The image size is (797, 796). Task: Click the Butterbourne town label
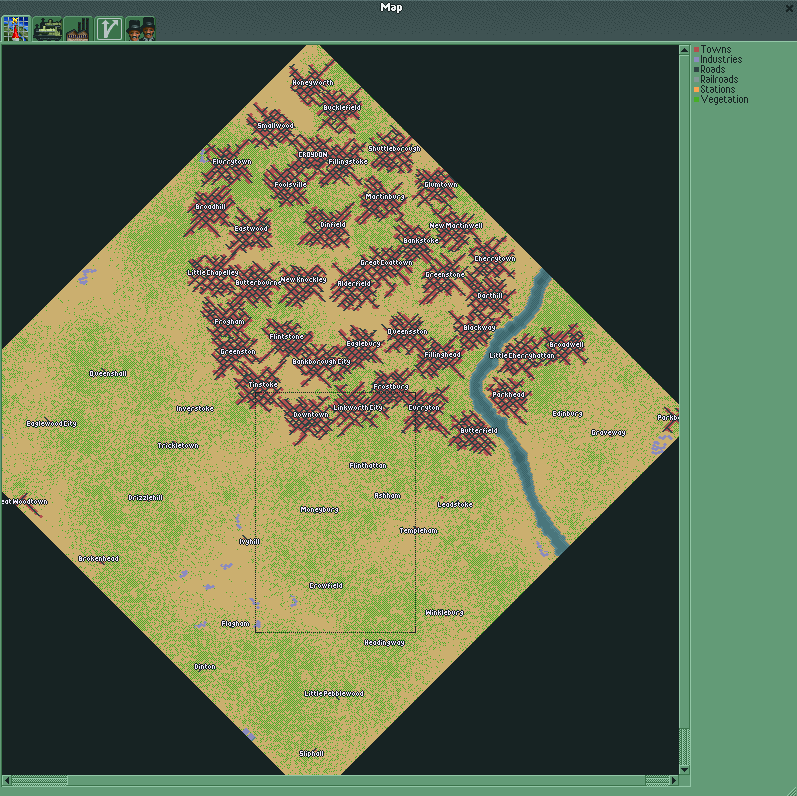click(x=258, y=283)
